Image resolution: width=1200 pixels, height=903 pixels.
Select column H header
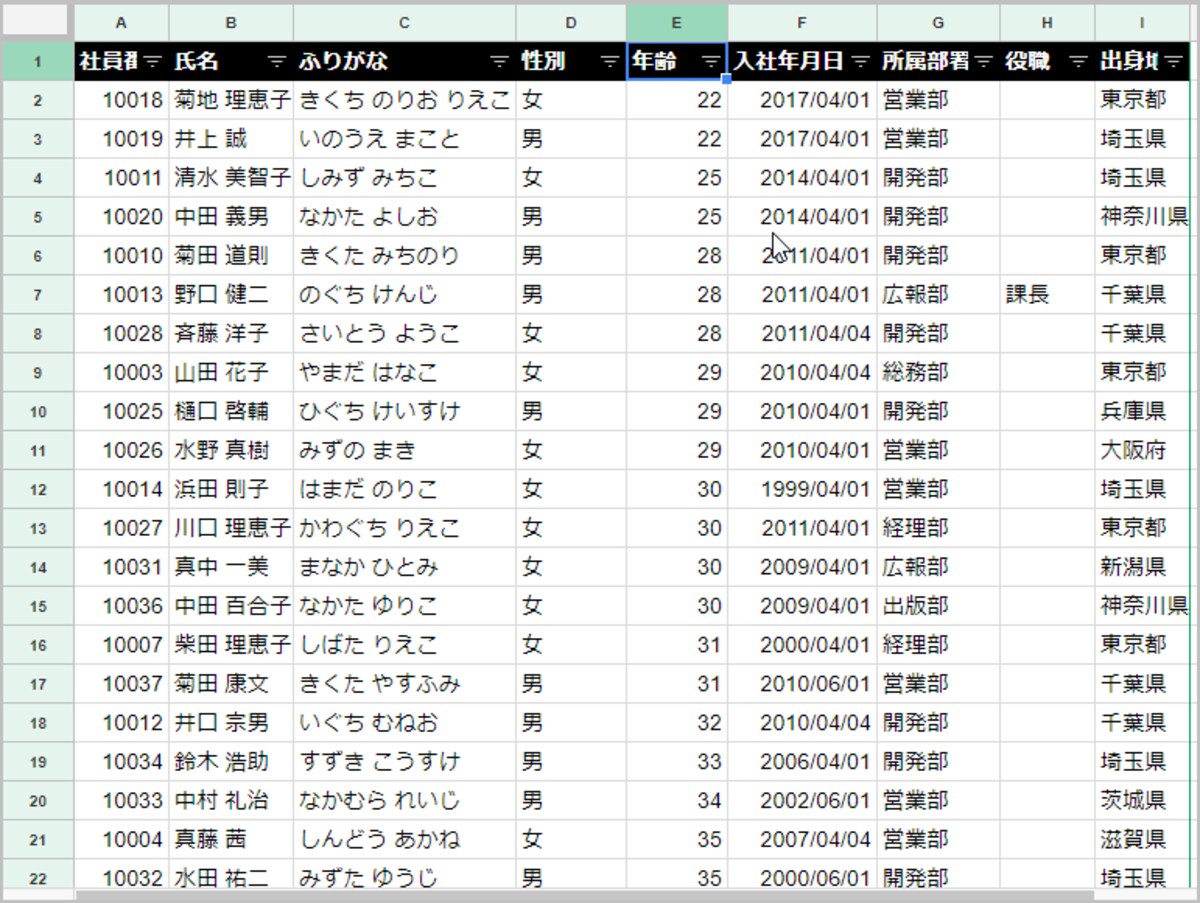tap(1047, 22)
